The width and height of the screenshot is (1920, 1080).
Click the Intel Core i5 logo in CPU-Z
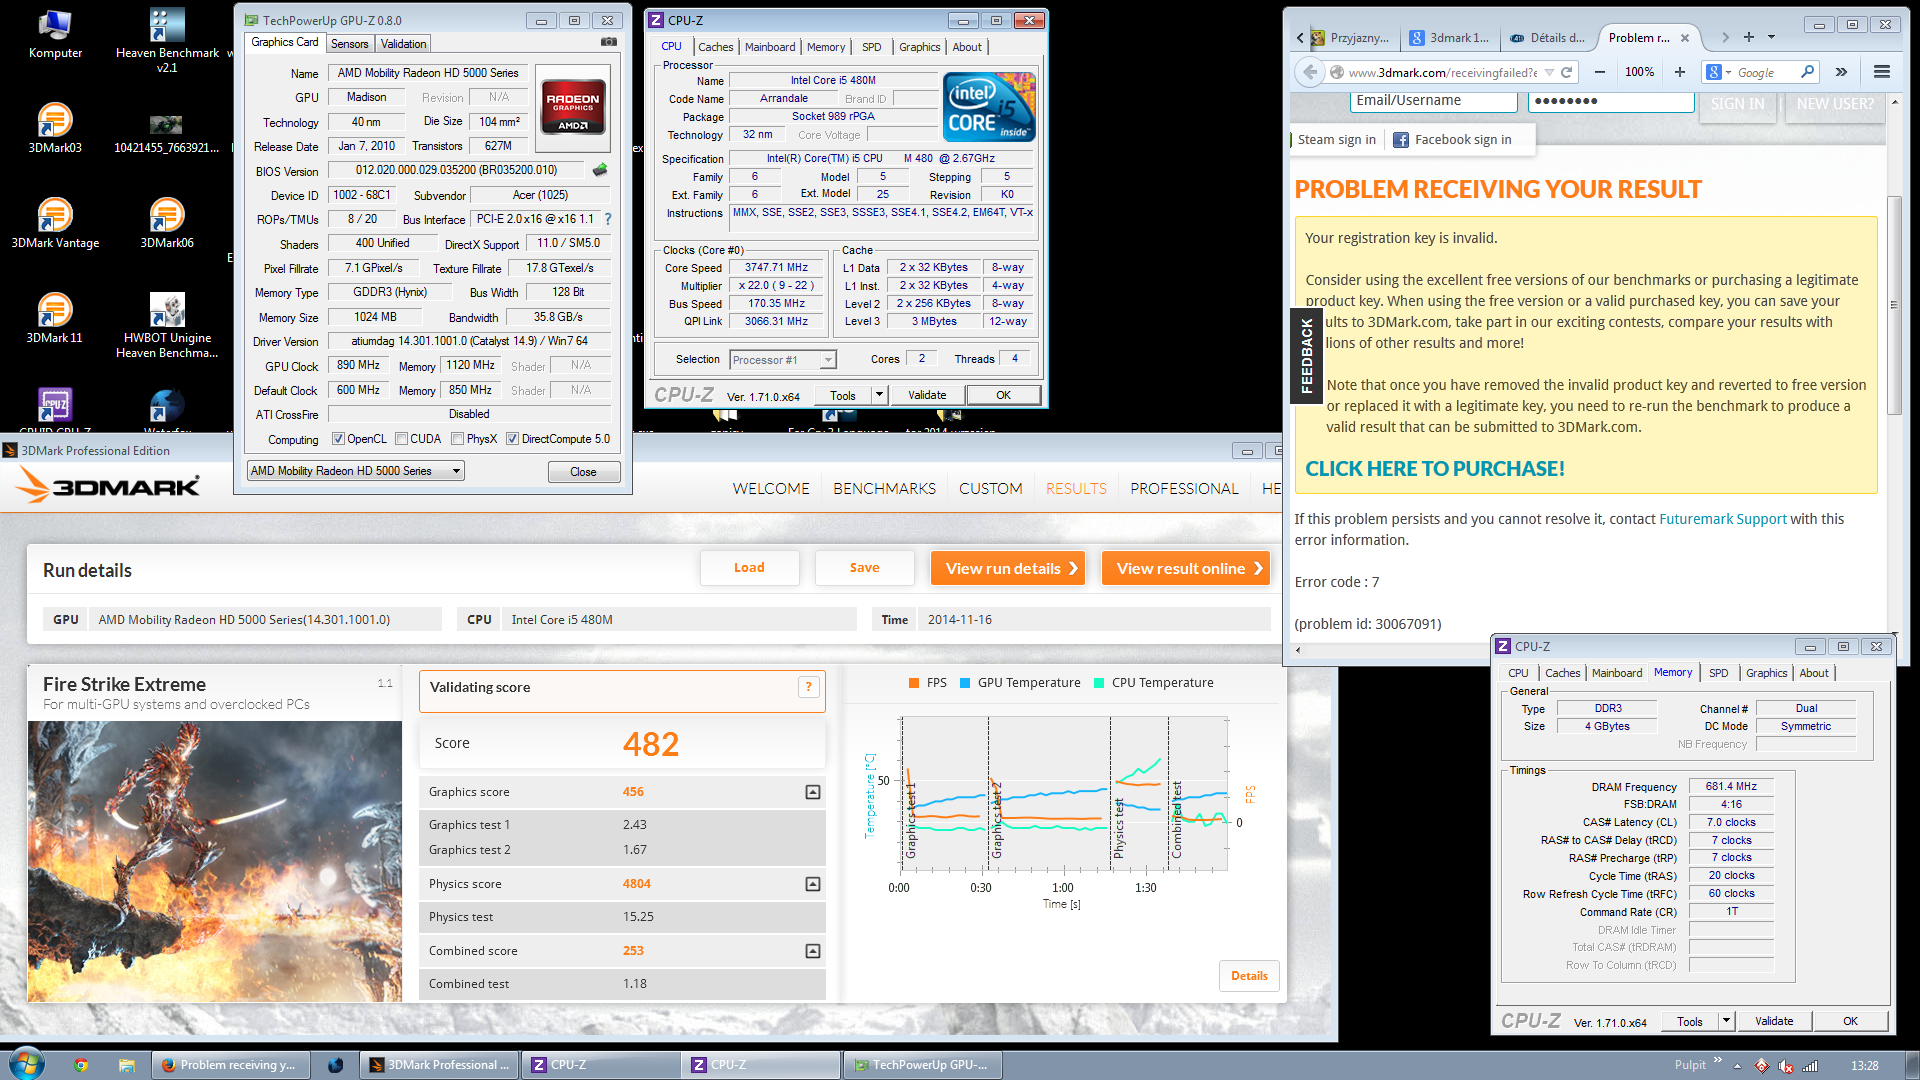point(989,106)
